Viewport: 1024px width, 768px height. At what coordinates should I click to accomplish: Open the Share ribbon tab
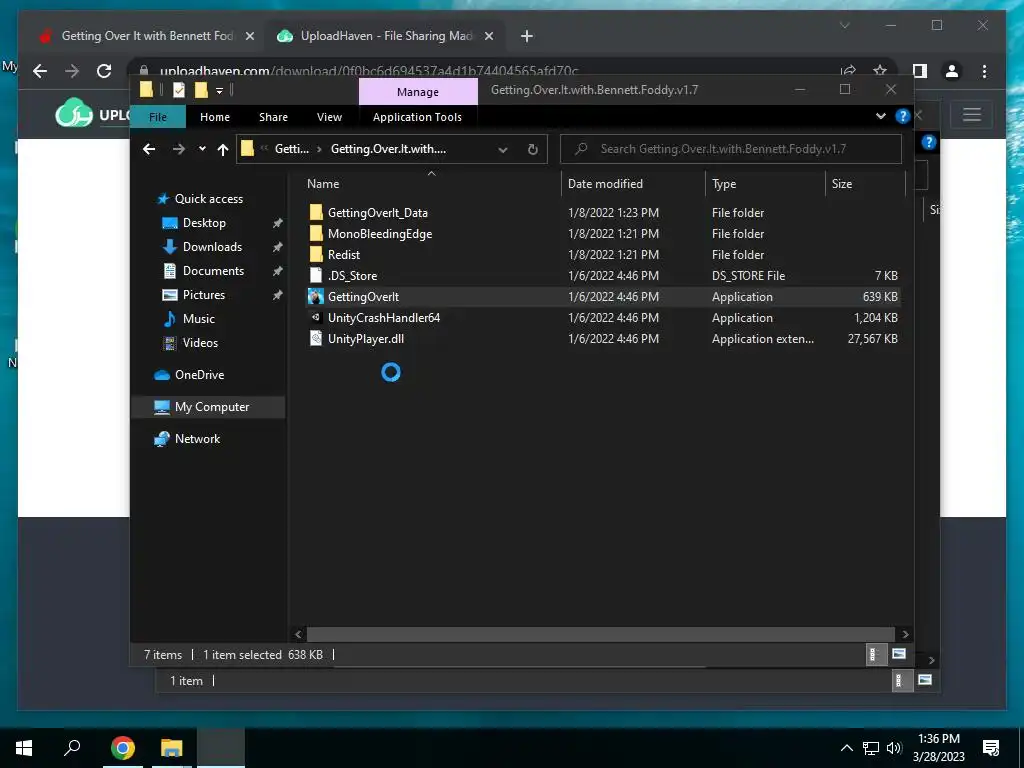pos(273,117)
